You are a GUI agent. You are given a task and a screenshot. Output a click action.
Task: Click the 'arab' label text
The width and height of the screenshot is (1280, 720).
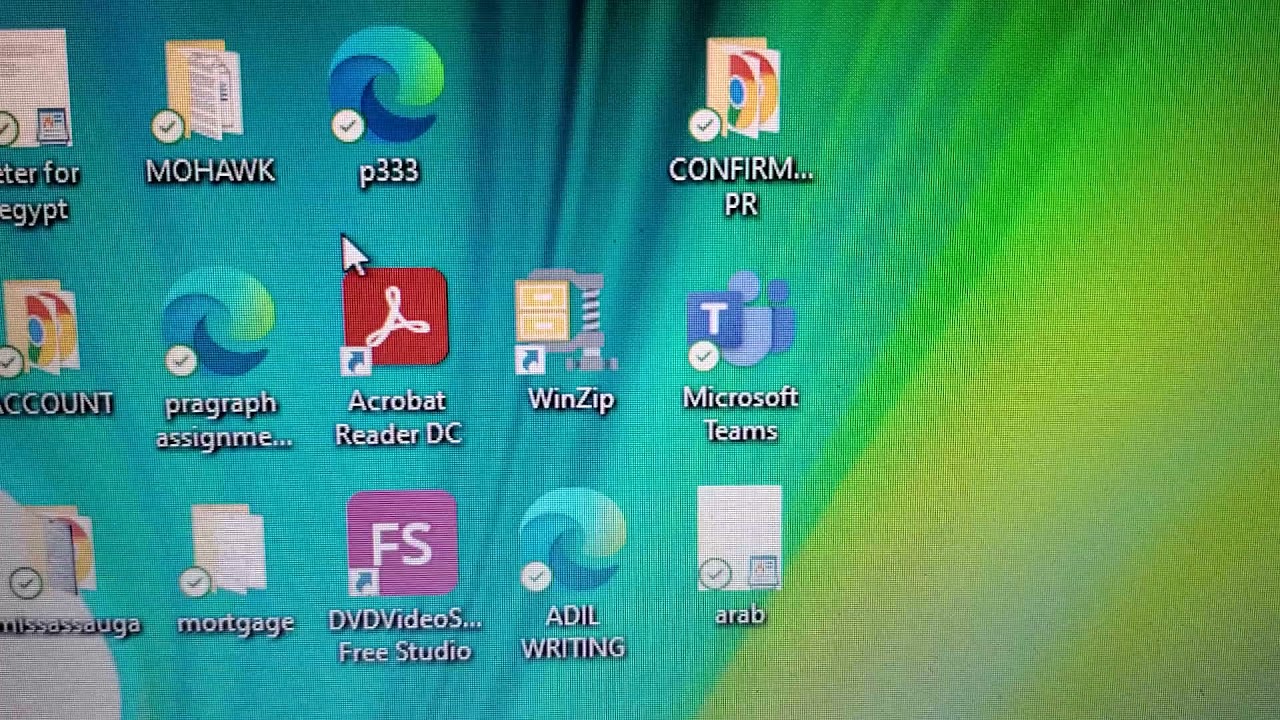[x=740, y=615]
